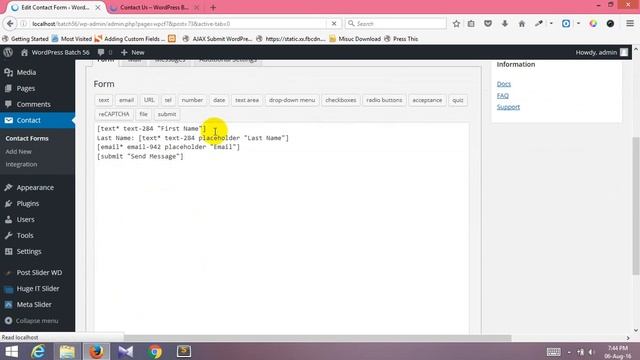
Task: Stop loading with the address bar X
Action: (334, 24)
